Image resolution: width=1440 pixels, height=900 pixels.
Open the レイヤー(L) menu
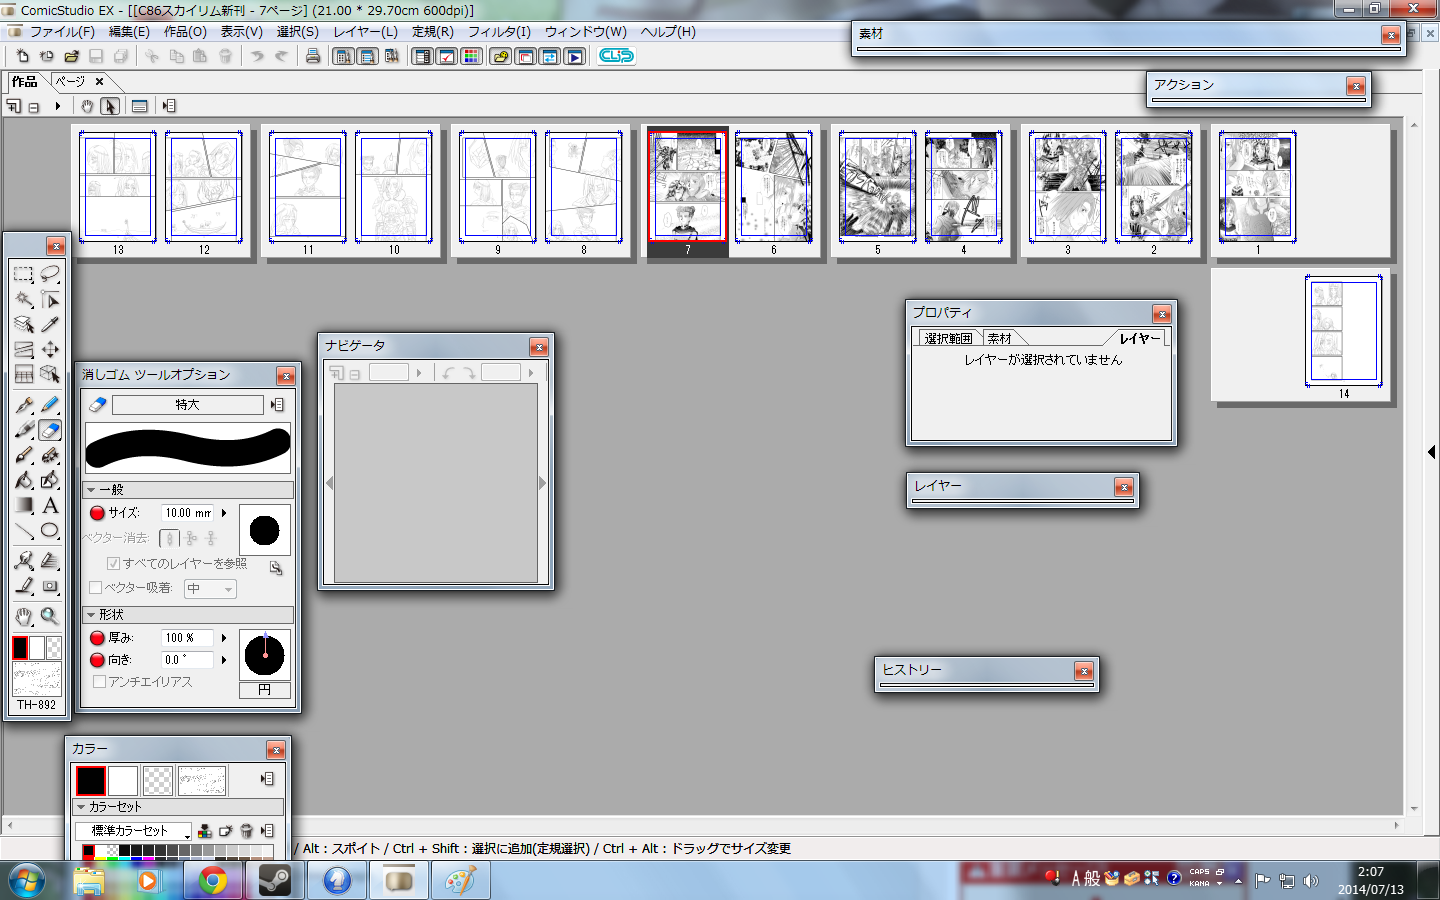(365, 32)
